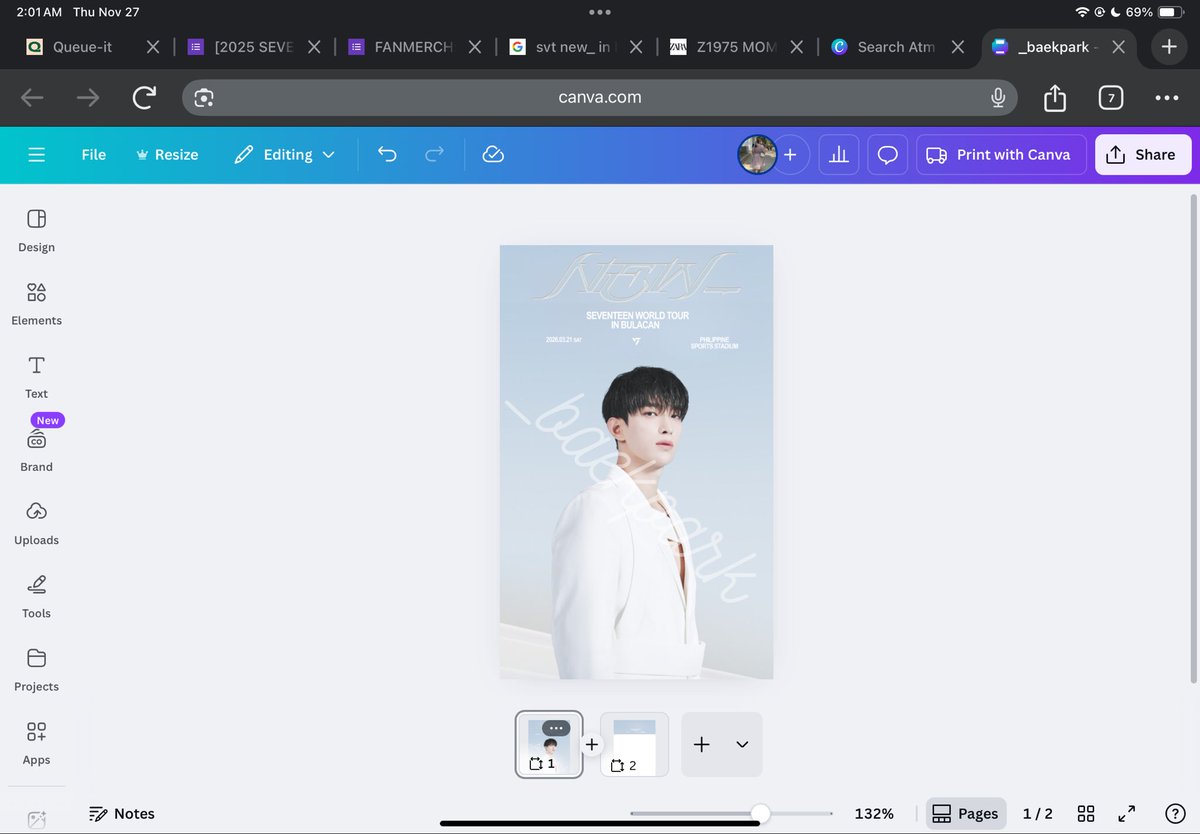Open browser more options menu

pyautogui.click(x=1166, y=97)
